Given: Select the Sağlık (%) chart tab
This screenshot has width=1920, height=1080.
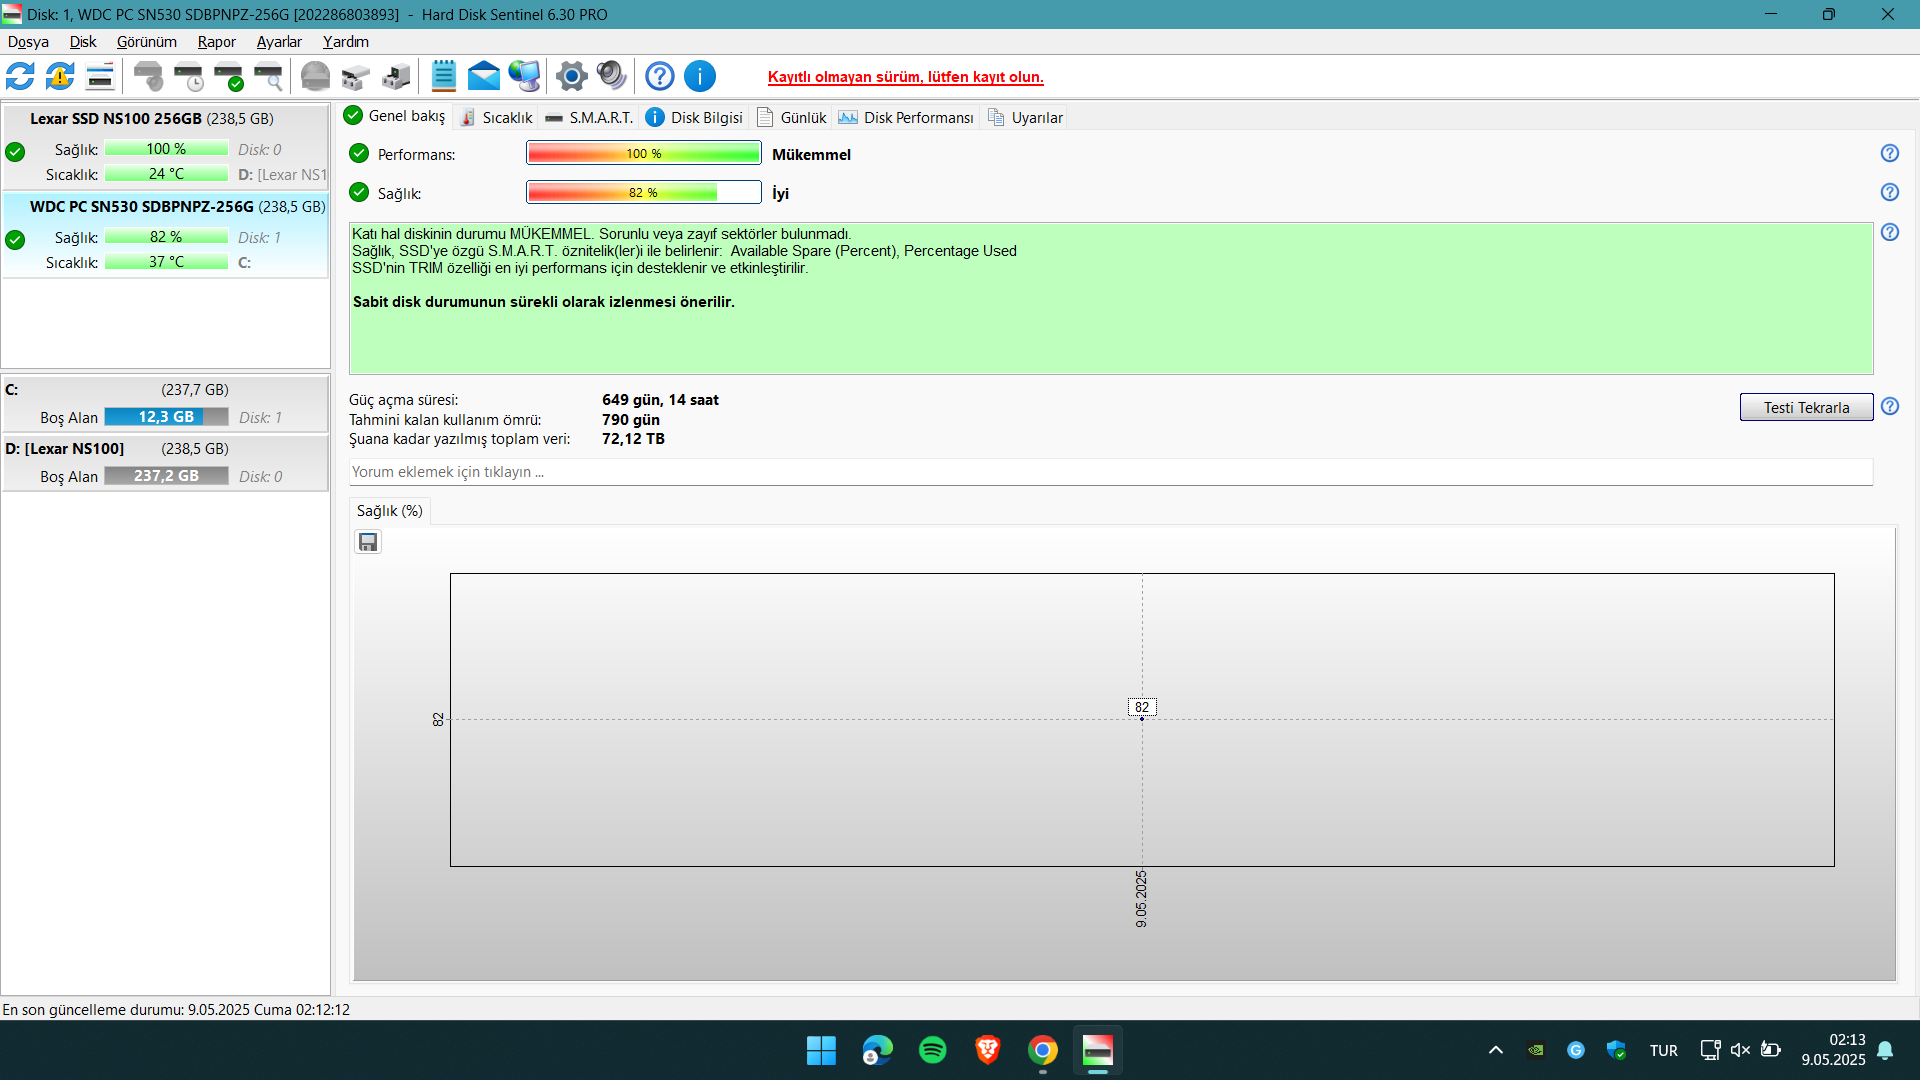Looking at the screenshot, I should tap(390, 510).
